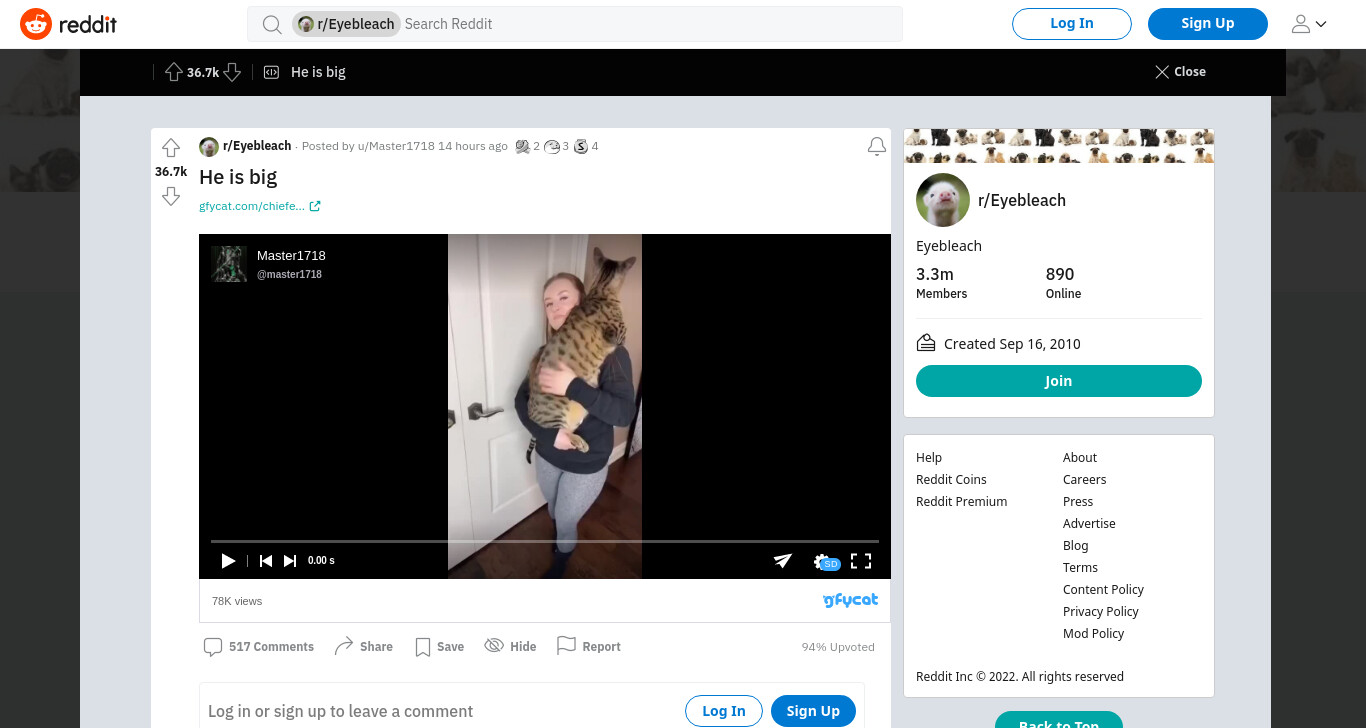The width and height of the screenshot is (1366, 728).
Task: Click the gfycat logo
Action: [850, 600]
